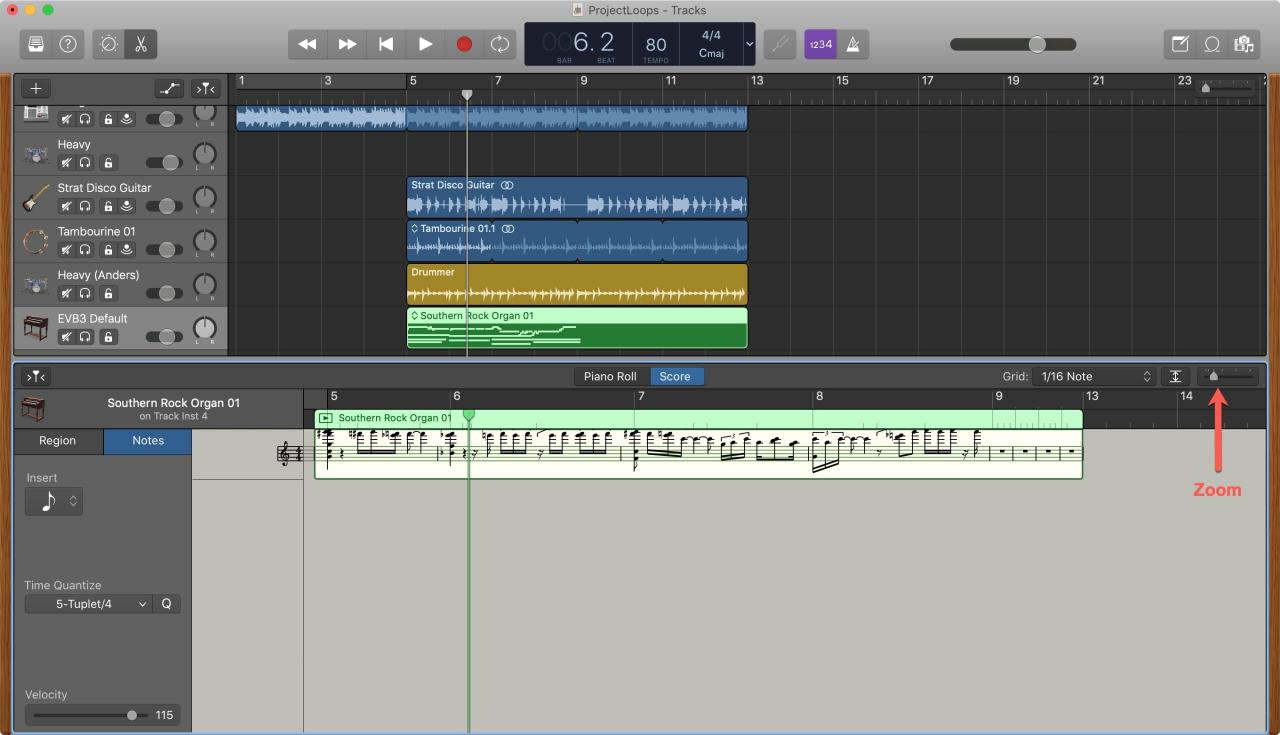Image resolution: width=1280 pixels, height=735 pixels.
Task: Toggle the Cycle loop button
Action: point(498,44)
